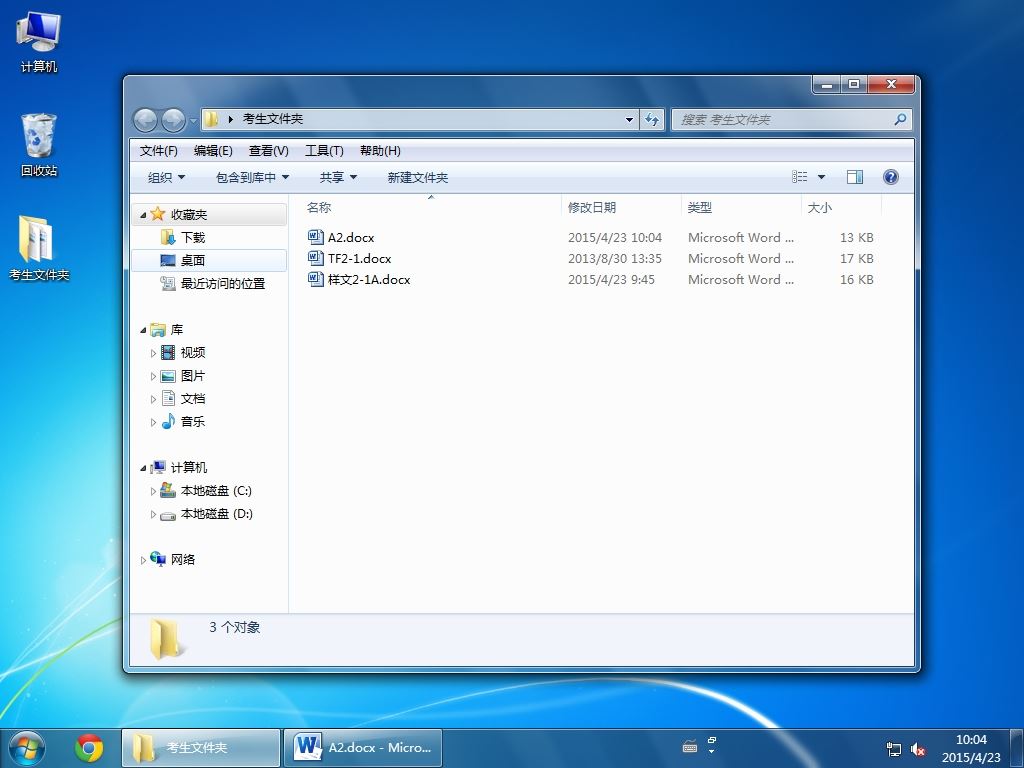Launch Chrome from the taskbar

pyautogui.click(x=89, y=748)
